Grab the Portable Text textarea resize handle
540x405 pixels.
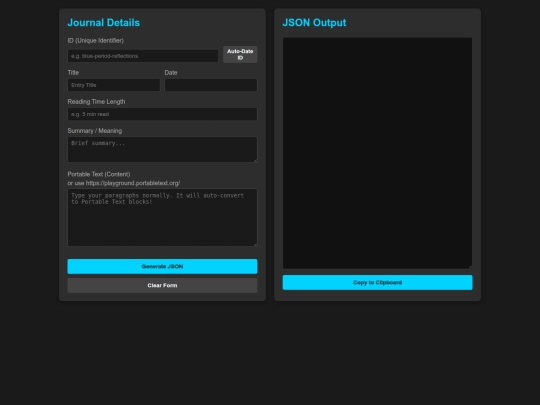[x=255, y=244]
